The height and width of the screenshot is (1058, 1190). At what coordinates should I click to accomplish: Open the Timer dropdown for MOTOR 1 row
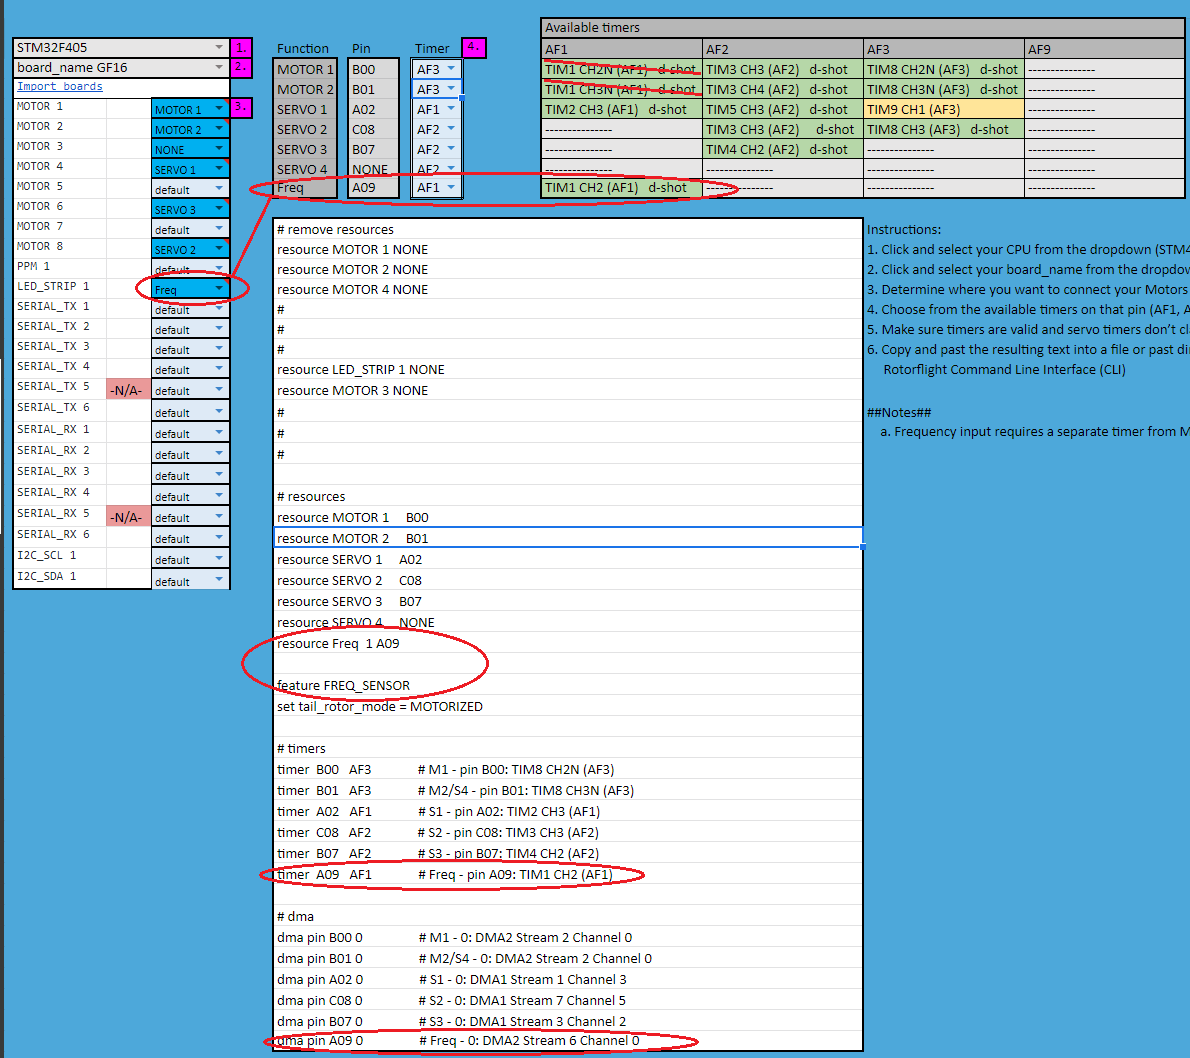coord(451,69)
